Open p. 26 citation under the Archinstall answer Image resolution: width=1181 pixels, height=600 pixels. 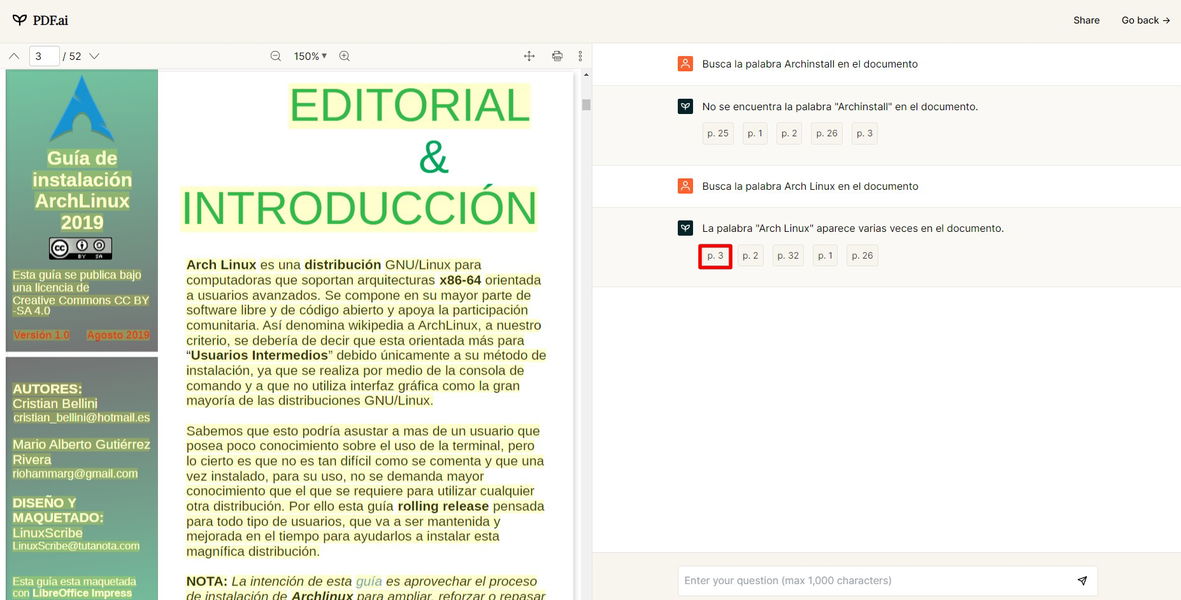(x=827, y=133)
